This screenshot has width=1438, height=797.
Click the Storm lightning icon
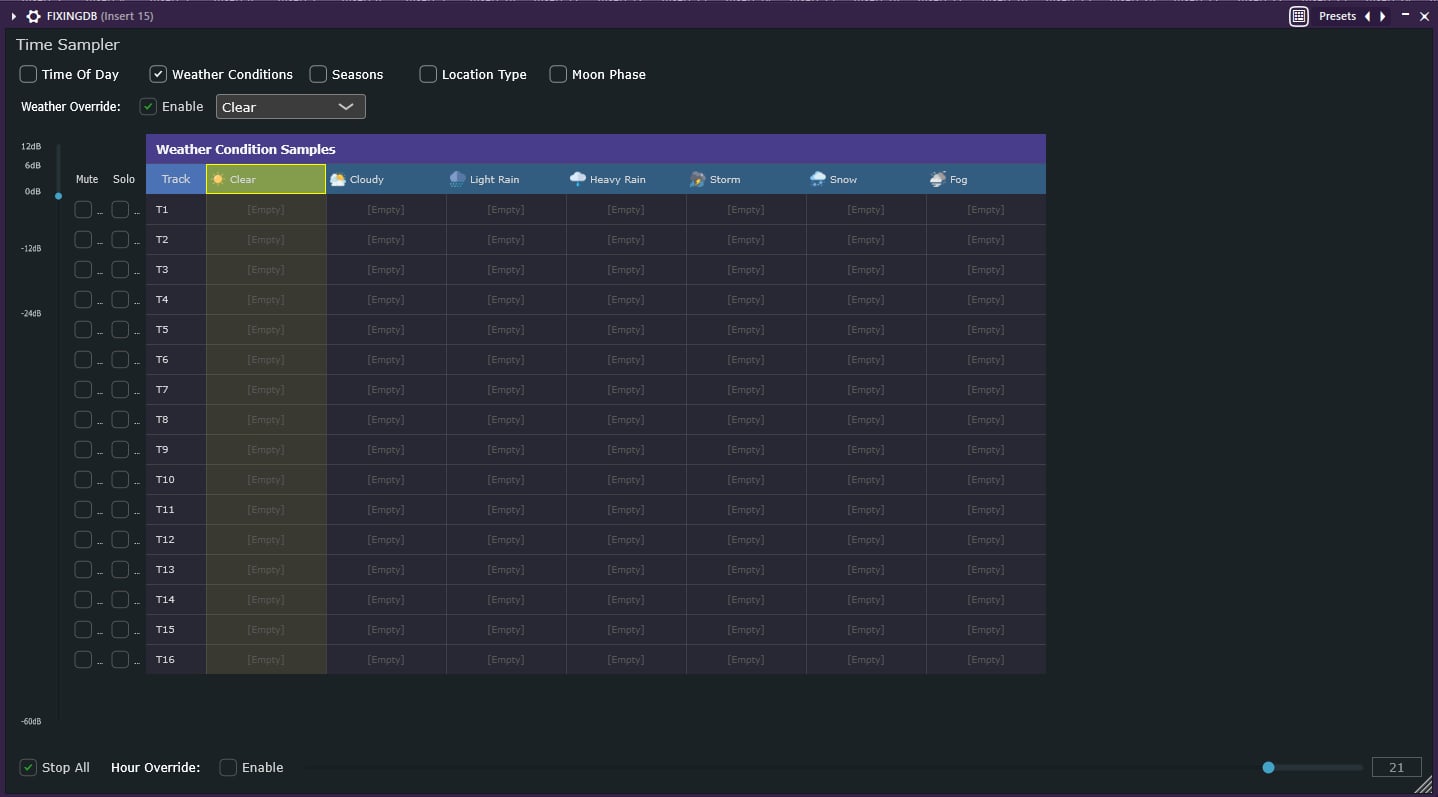(x=698, y=179)
